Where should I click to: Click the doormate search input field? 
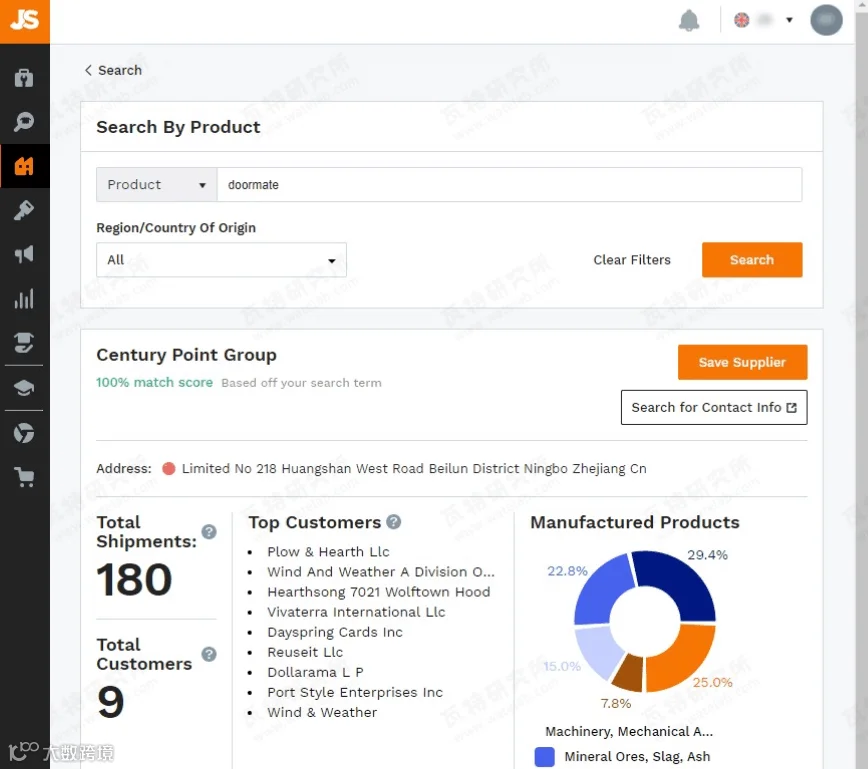click(509, 184)
